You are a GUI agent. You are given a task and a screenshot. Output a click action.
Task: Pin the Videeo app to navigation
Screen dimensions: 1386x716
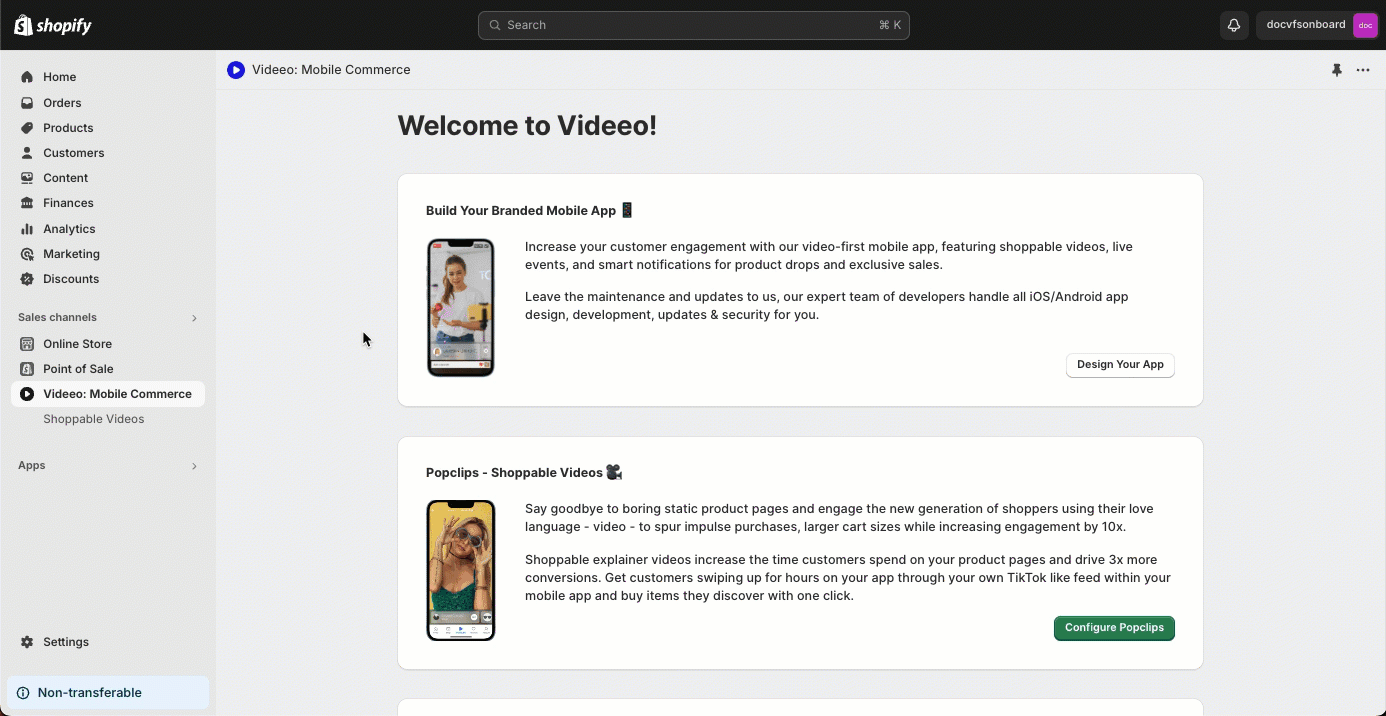[1337, 70]
